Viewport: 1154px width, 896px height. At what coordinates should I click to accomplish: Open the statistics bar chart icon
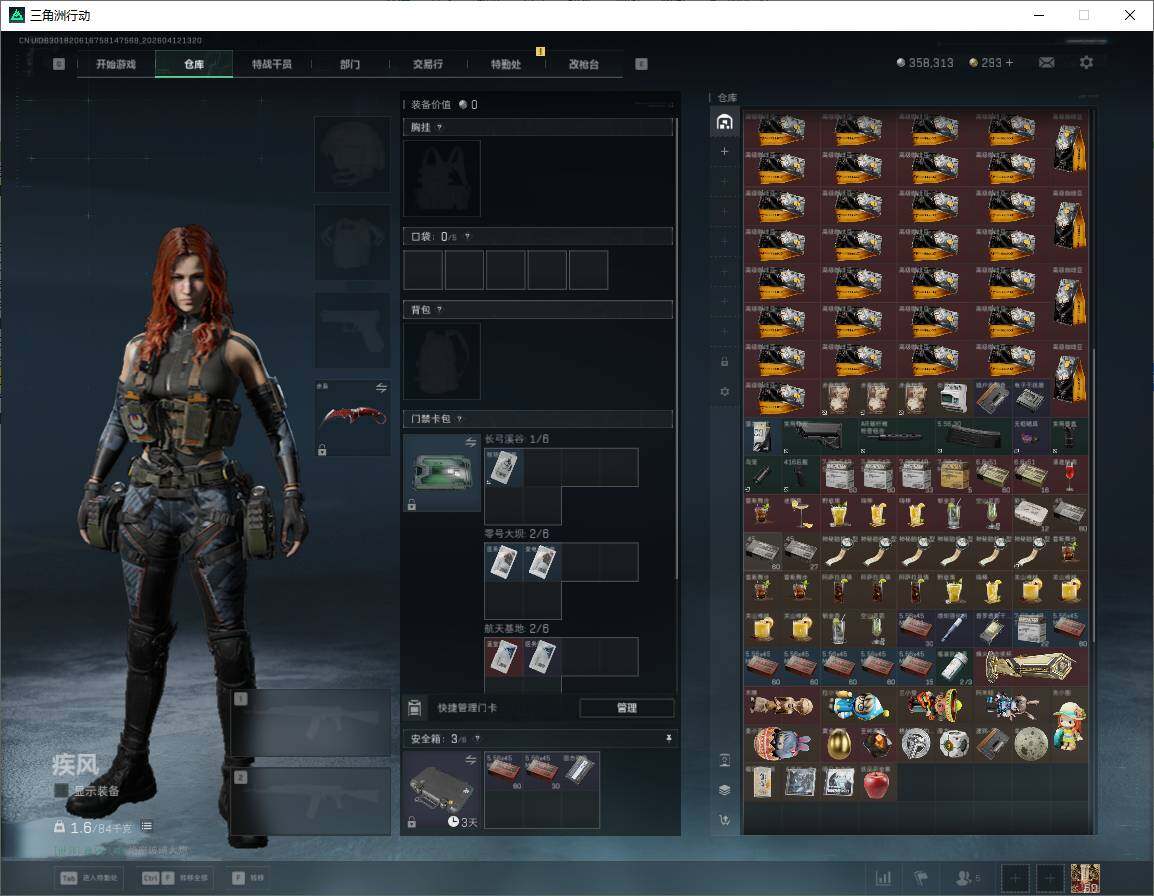(883, 878)
